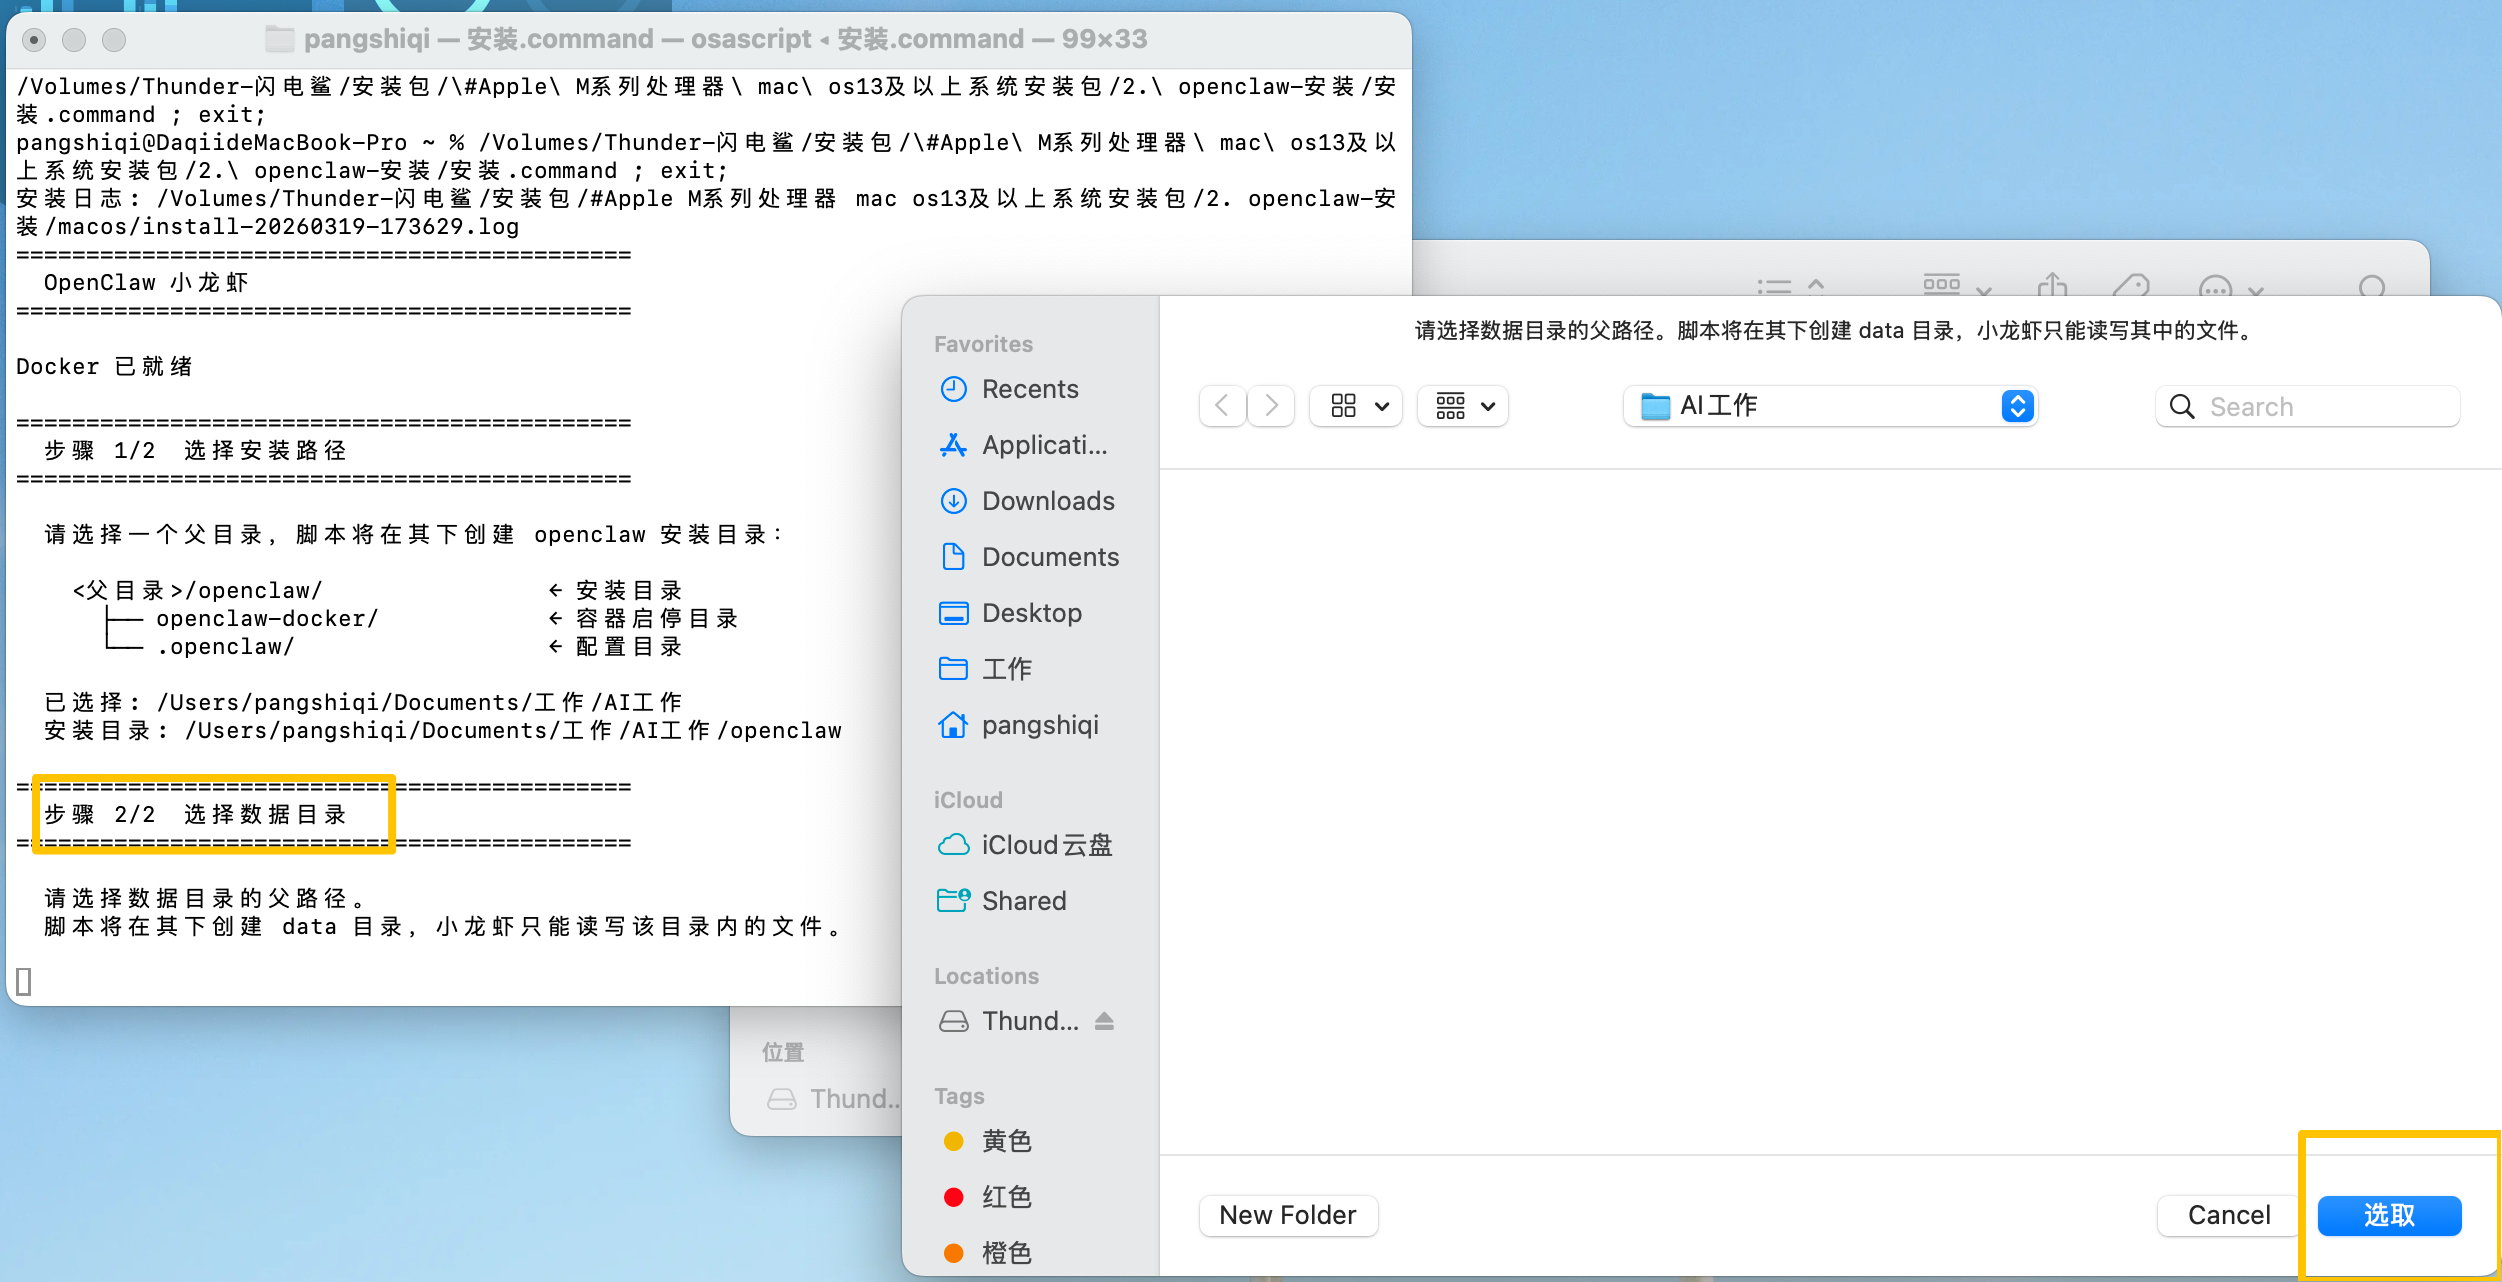The image size is (2502, 1282).
Task: Confirm with the 选取 button
Action: tap(2389, 1215)
